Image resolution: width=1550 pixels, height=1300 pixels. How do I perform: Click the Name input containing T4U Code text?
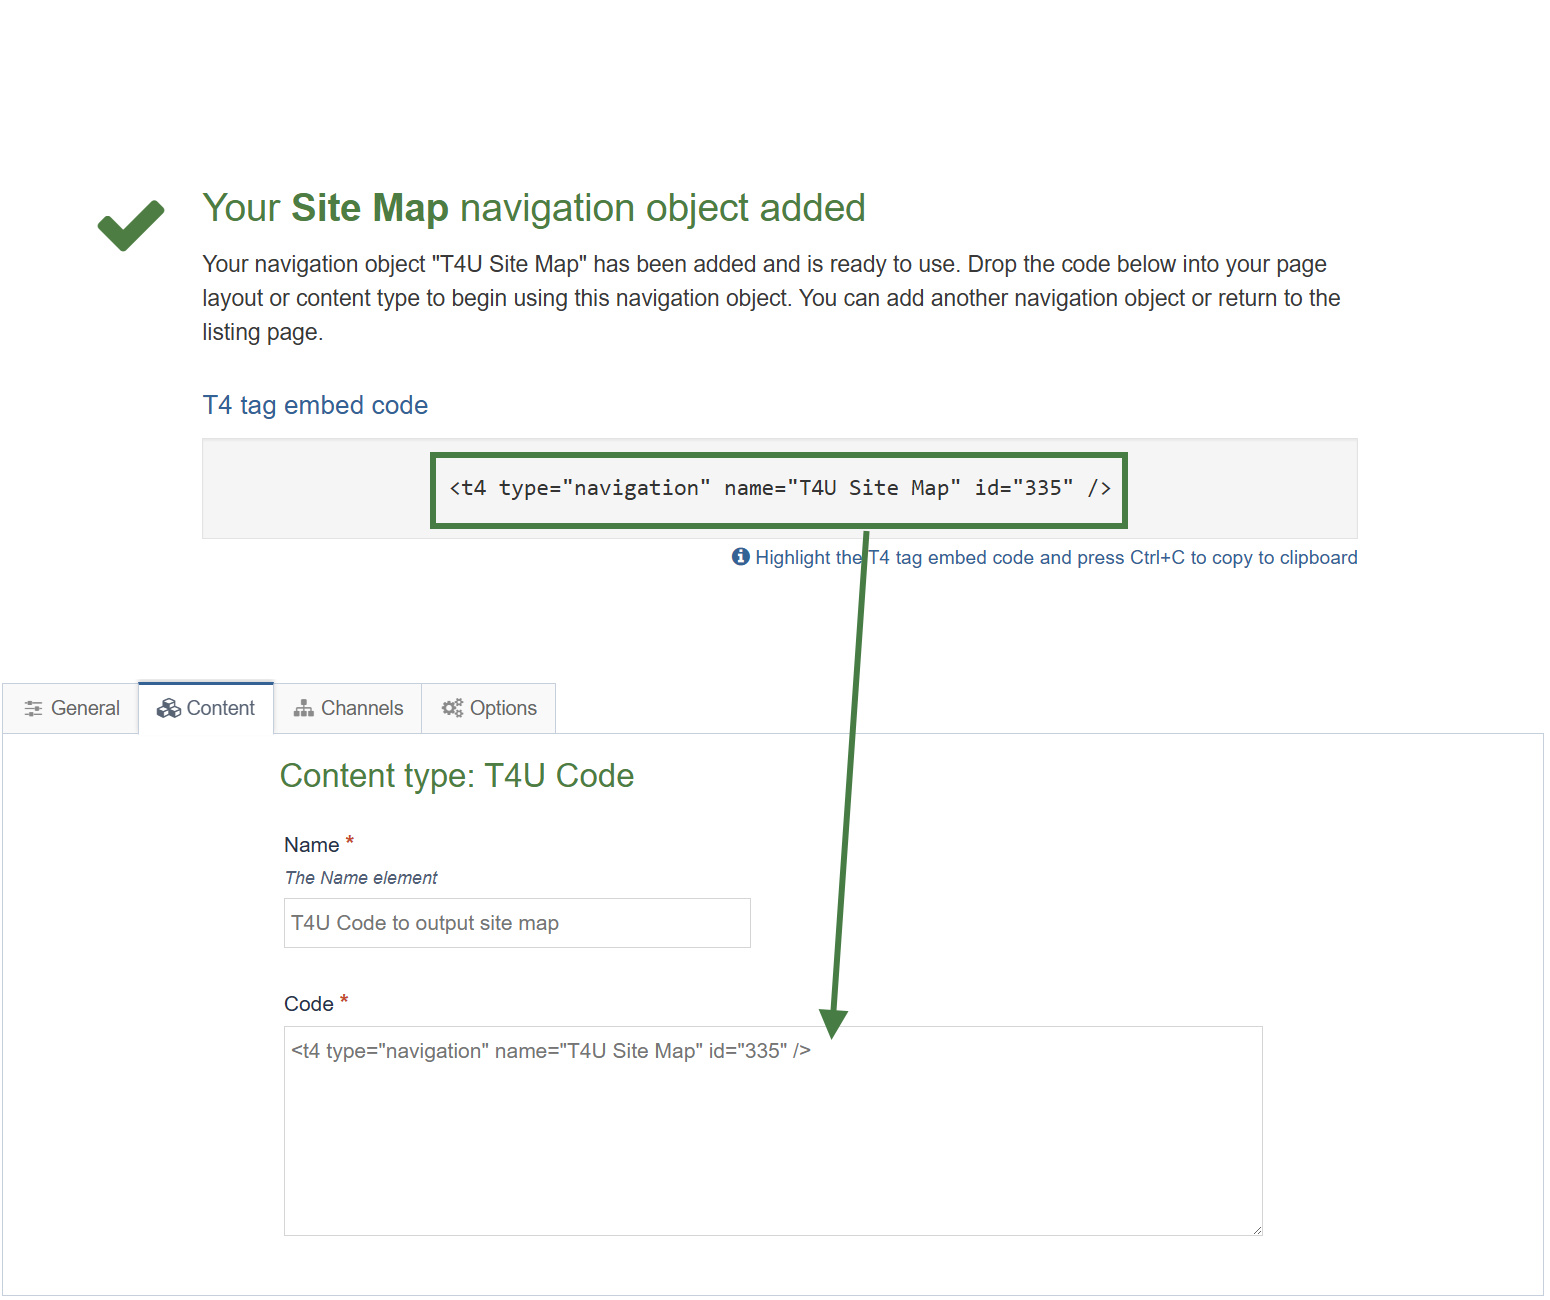point(516,922)
